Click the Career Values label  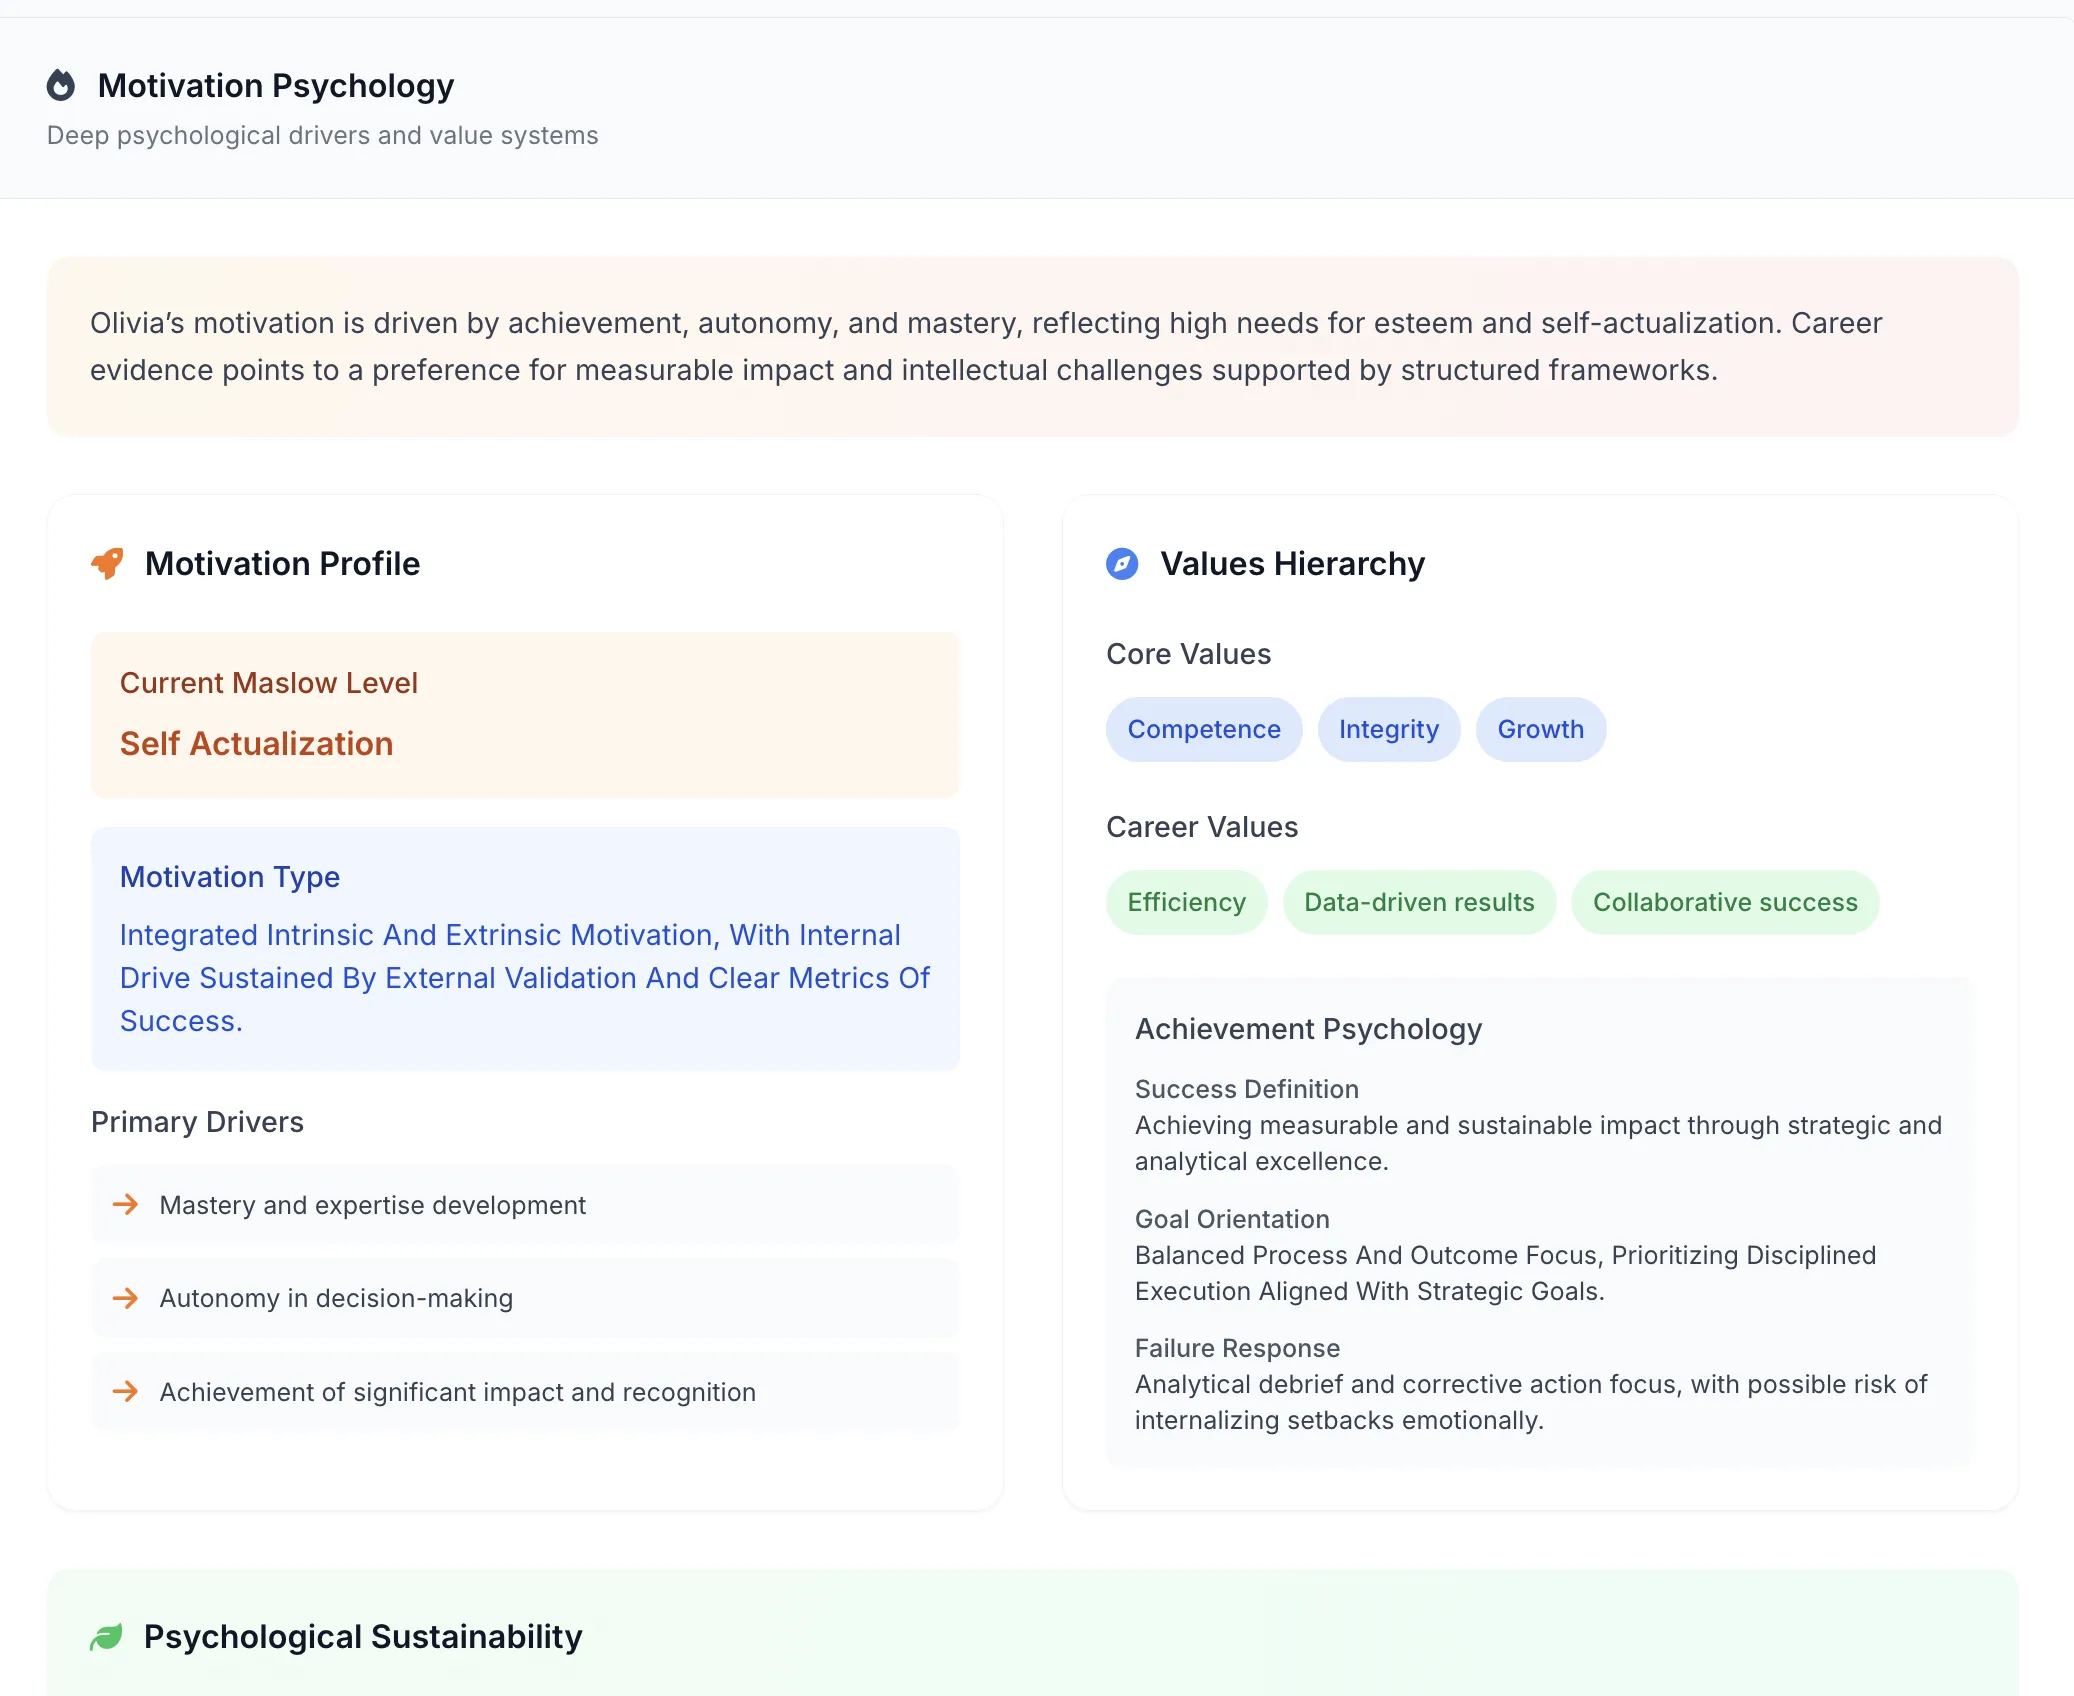tap(1202, 827)
